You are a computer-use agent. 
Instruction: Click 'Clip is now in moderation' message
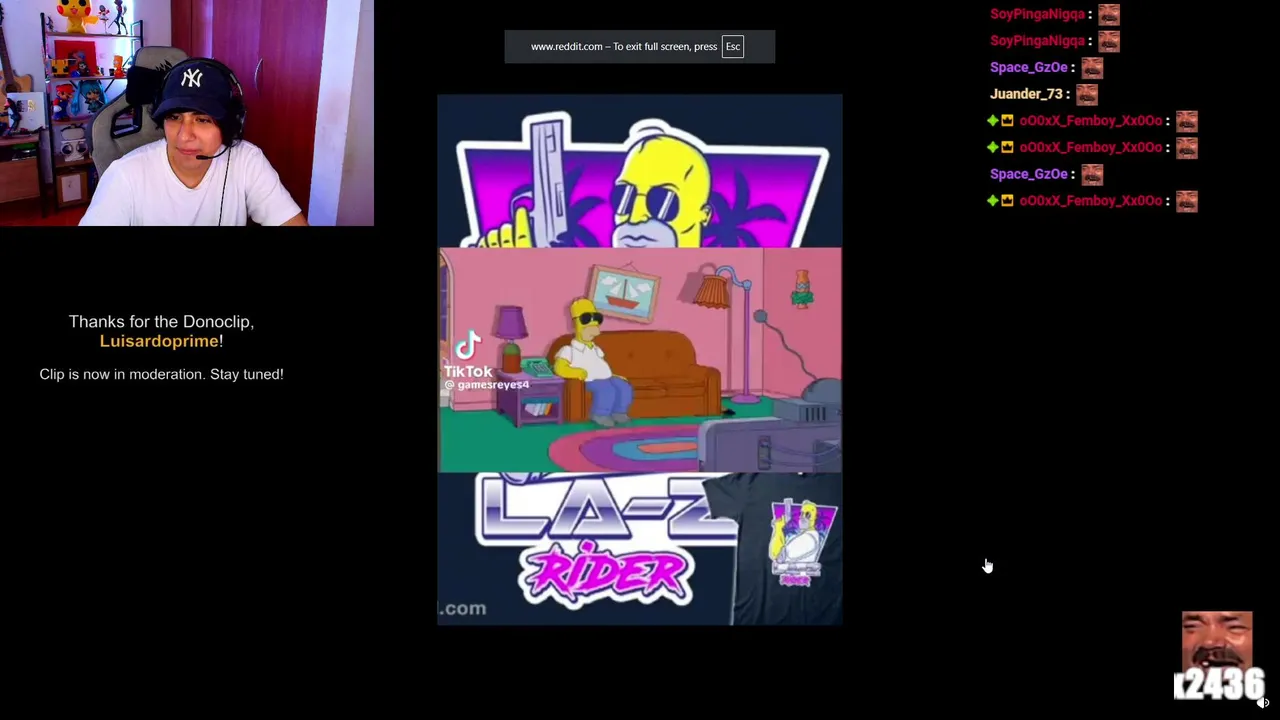[x=161, y=374]
